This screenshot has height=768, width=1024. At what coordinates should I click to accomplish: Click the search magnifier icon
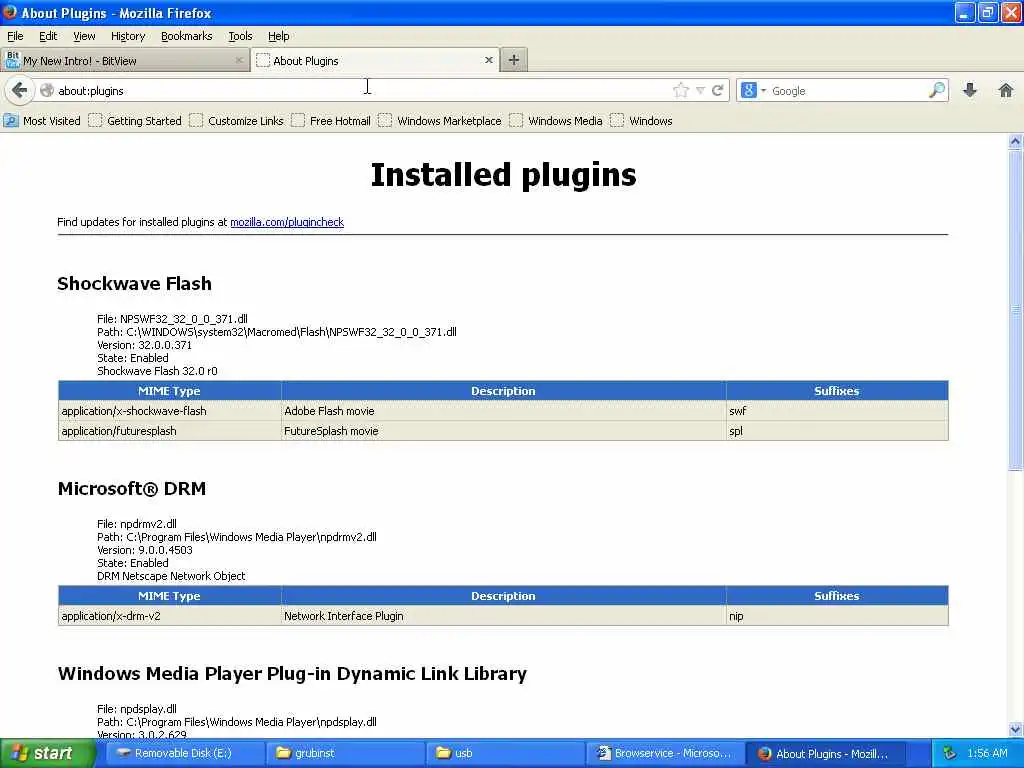point(937,90)
